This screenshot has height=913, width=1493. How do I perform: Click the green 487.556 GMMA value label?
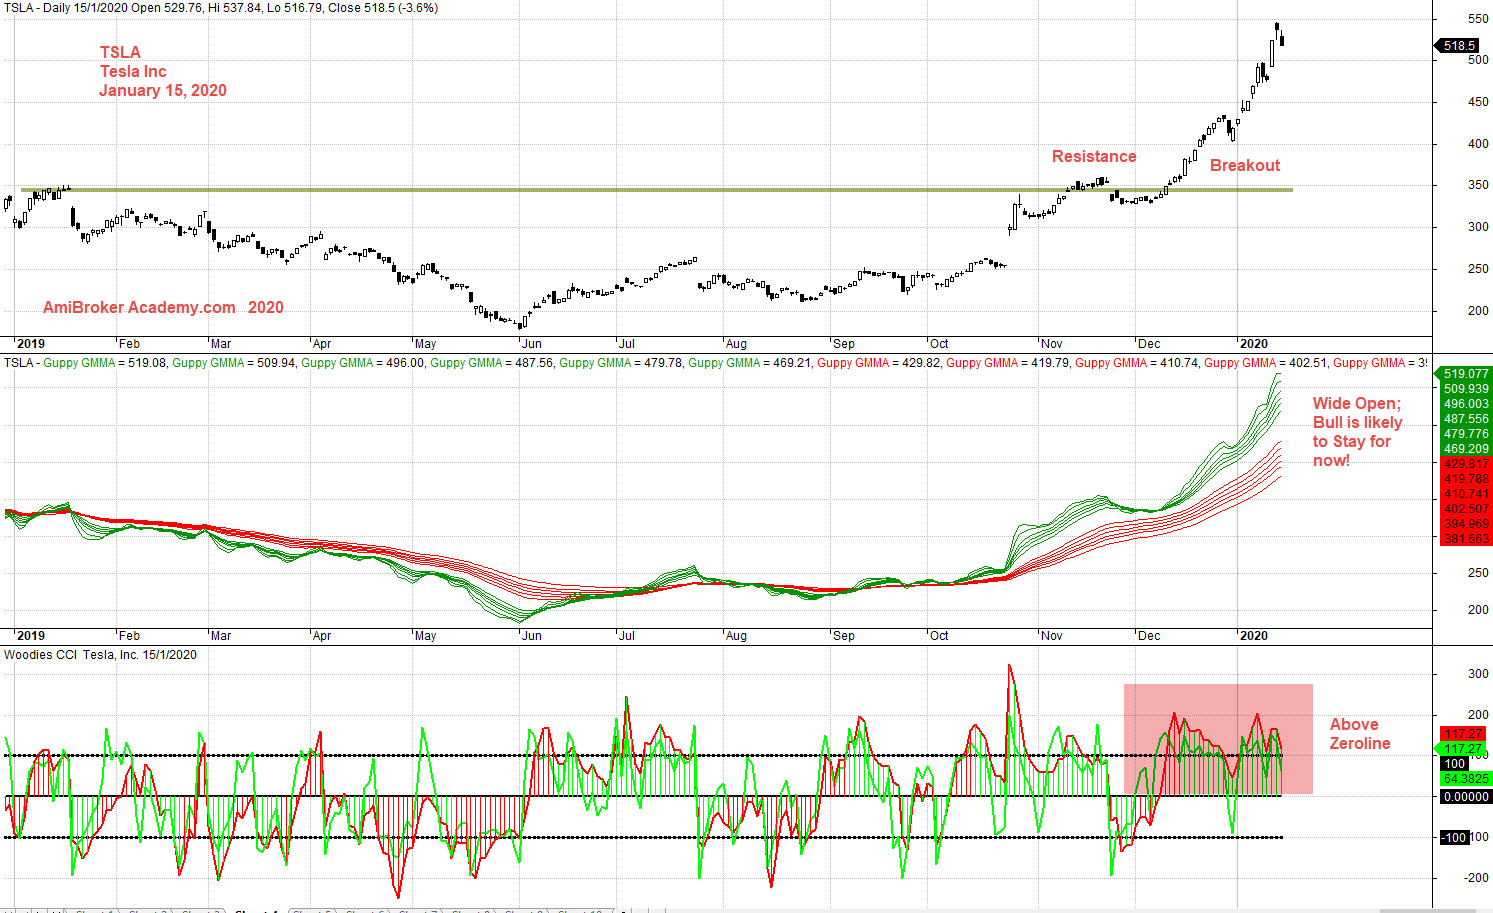pyautogui.click(x=1466, y=419)
